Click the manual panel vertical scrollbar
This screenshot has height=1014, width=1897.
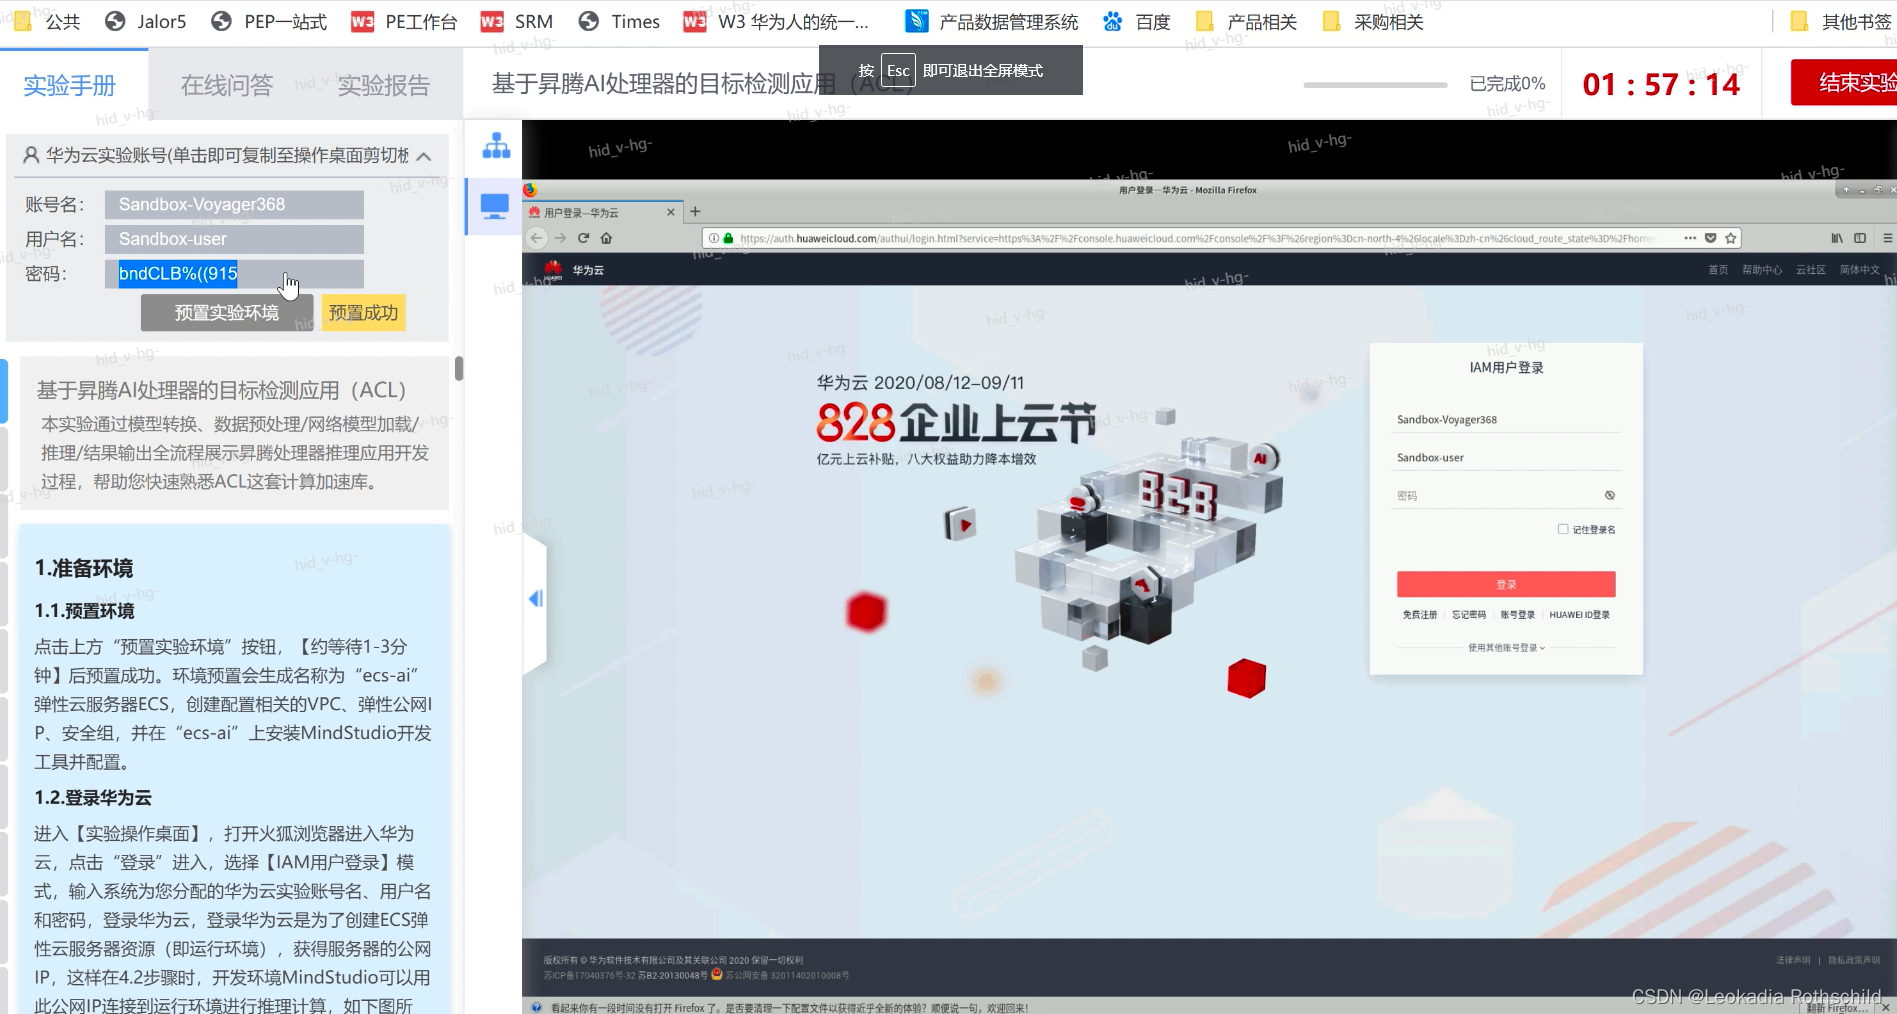pos(459,368)
